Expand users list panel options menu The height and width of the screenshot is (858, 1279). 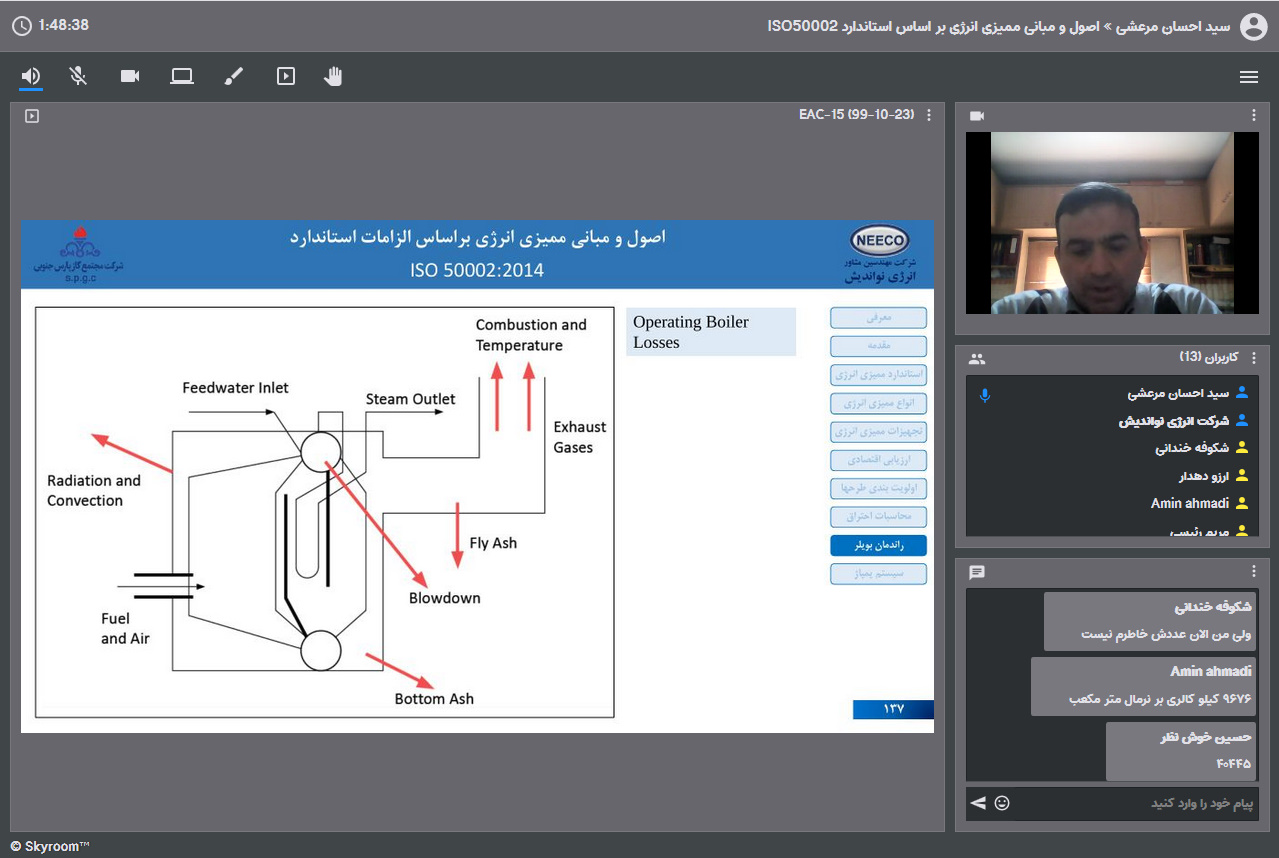[1254, 358]
